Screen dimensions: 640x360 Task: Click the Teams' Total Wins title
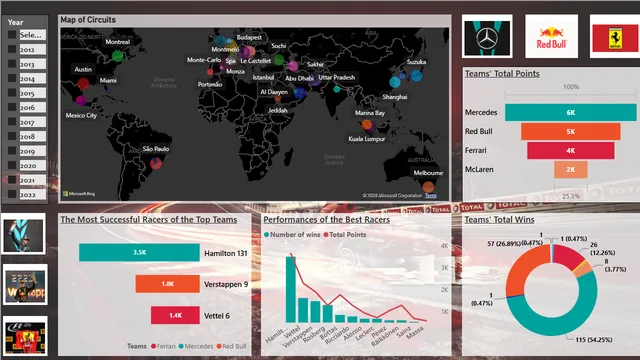[x=499, y=220]
